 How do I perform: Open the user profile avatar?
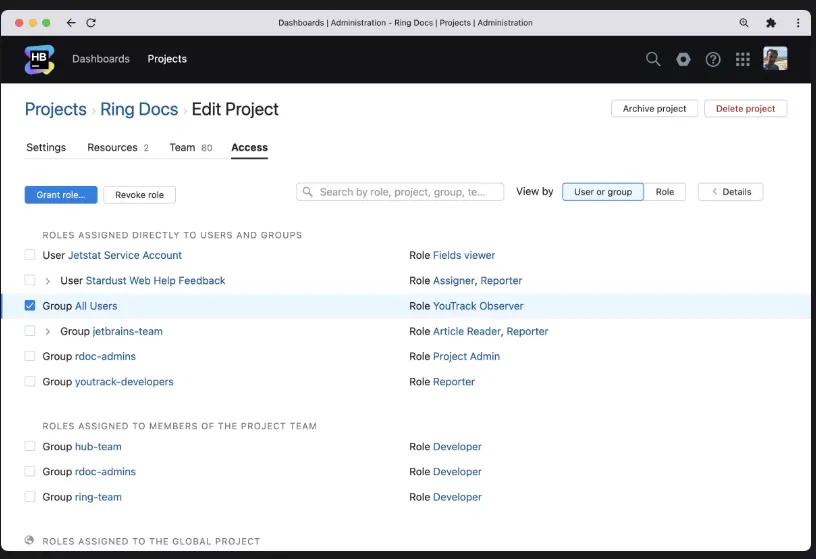point(775,58)
